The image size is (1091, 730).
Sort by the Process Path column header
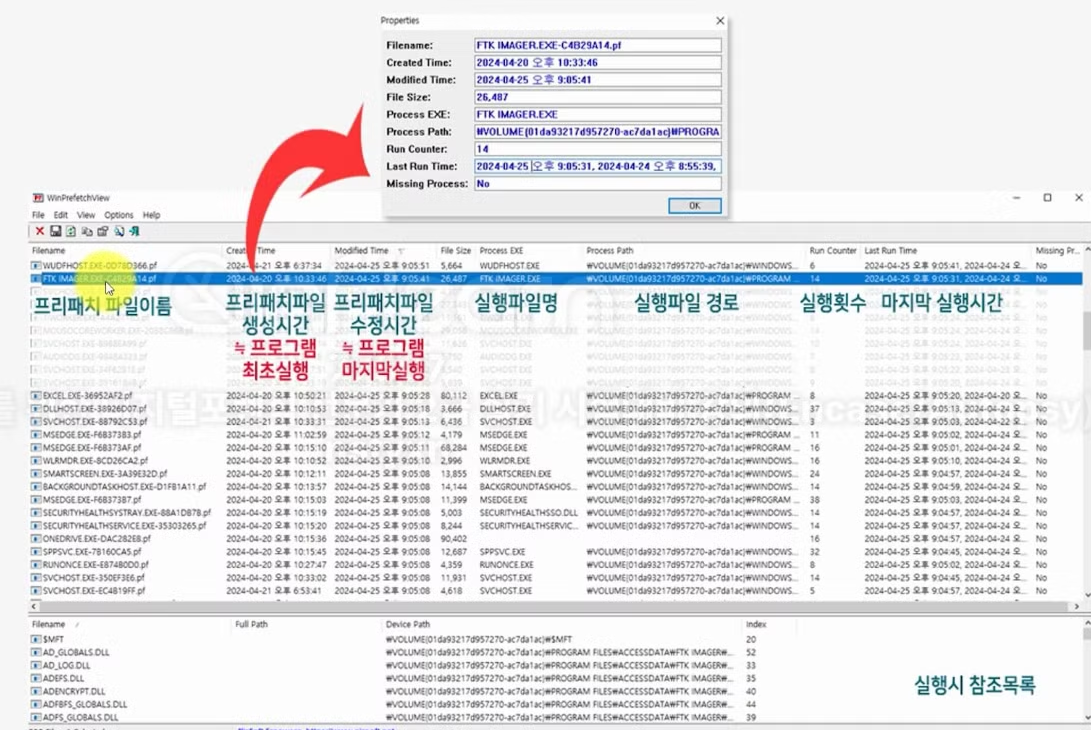click(x=694, y=251)
